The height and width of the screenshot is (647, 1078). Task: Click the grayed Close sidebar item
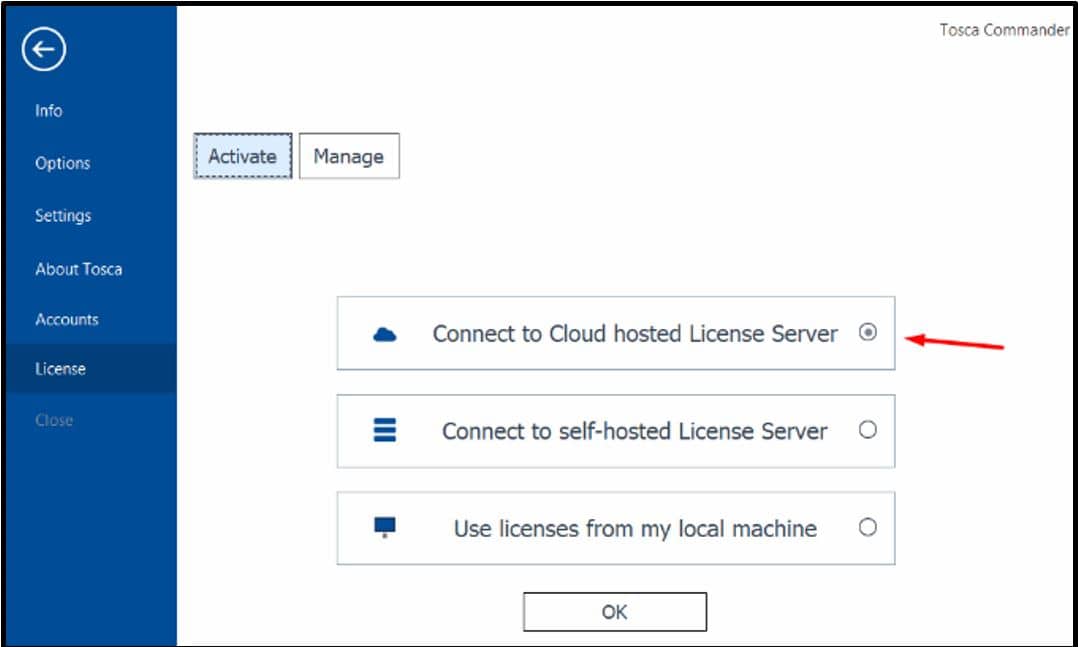[x=54, y=420]
